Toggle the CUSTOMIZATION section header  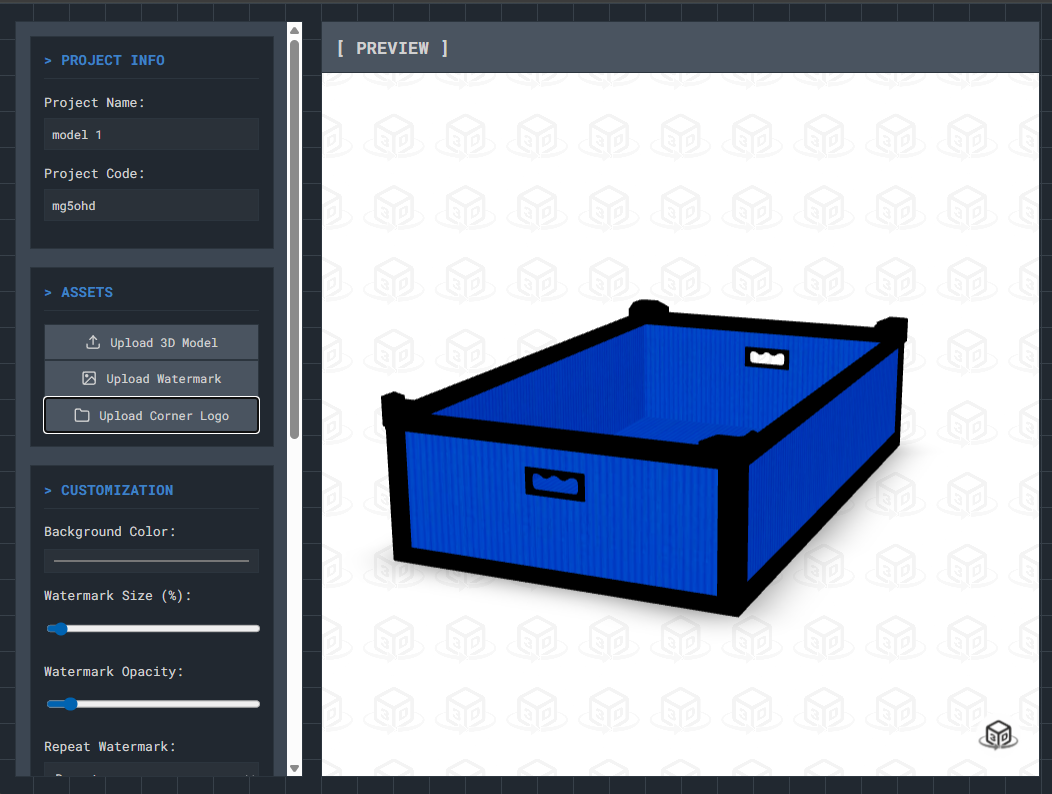109,490
